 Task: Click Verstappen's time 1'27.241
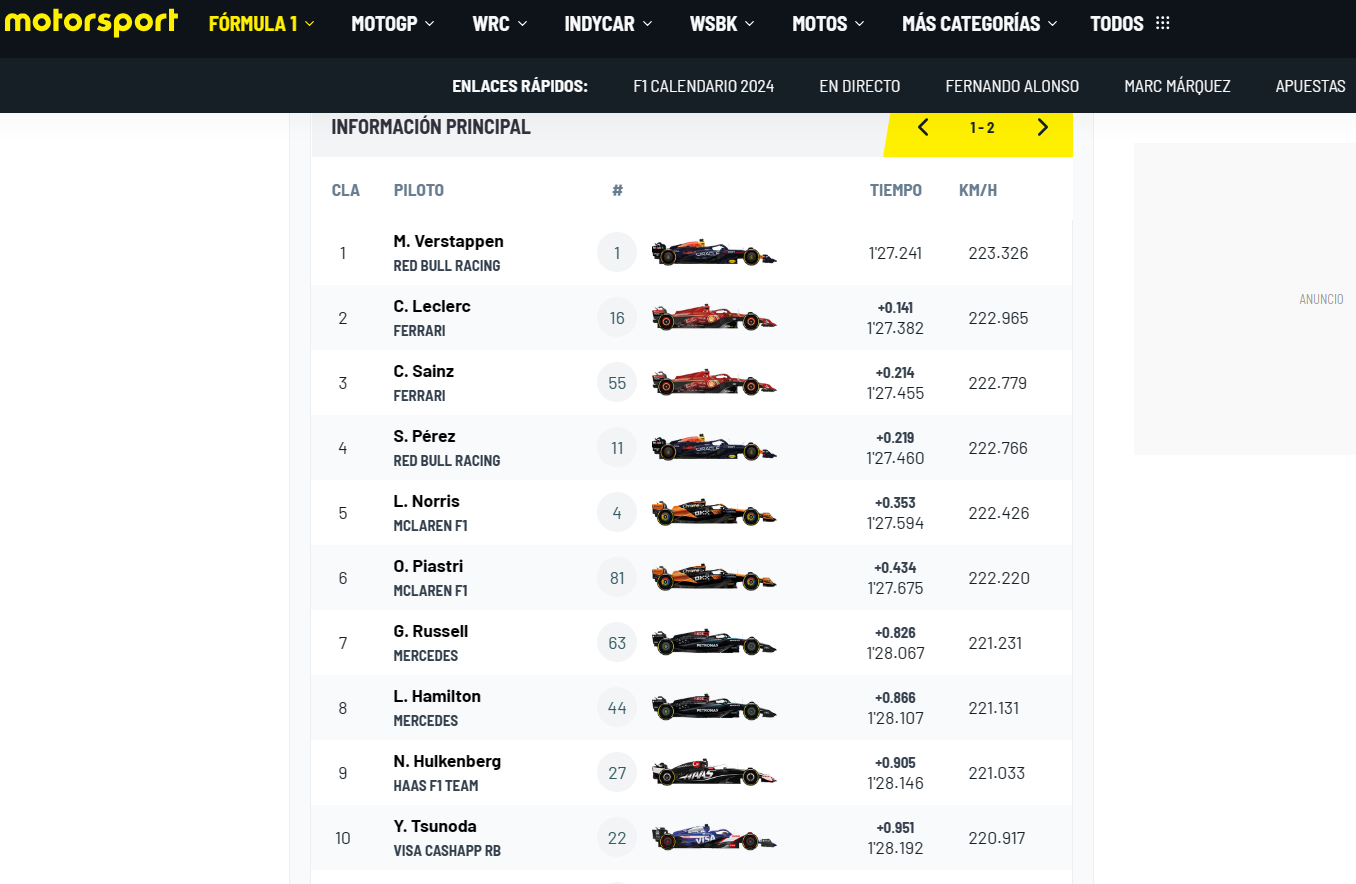[896, 253]
